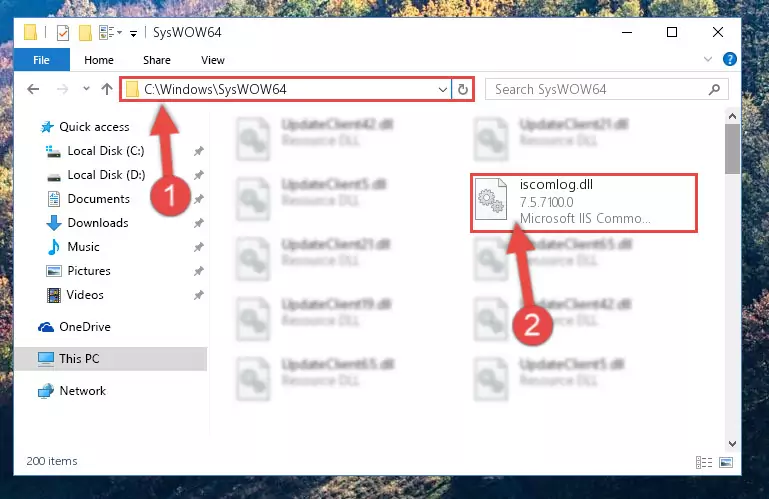
Task: Switch to large icons view layout
Action: click(x=726, y=462)
